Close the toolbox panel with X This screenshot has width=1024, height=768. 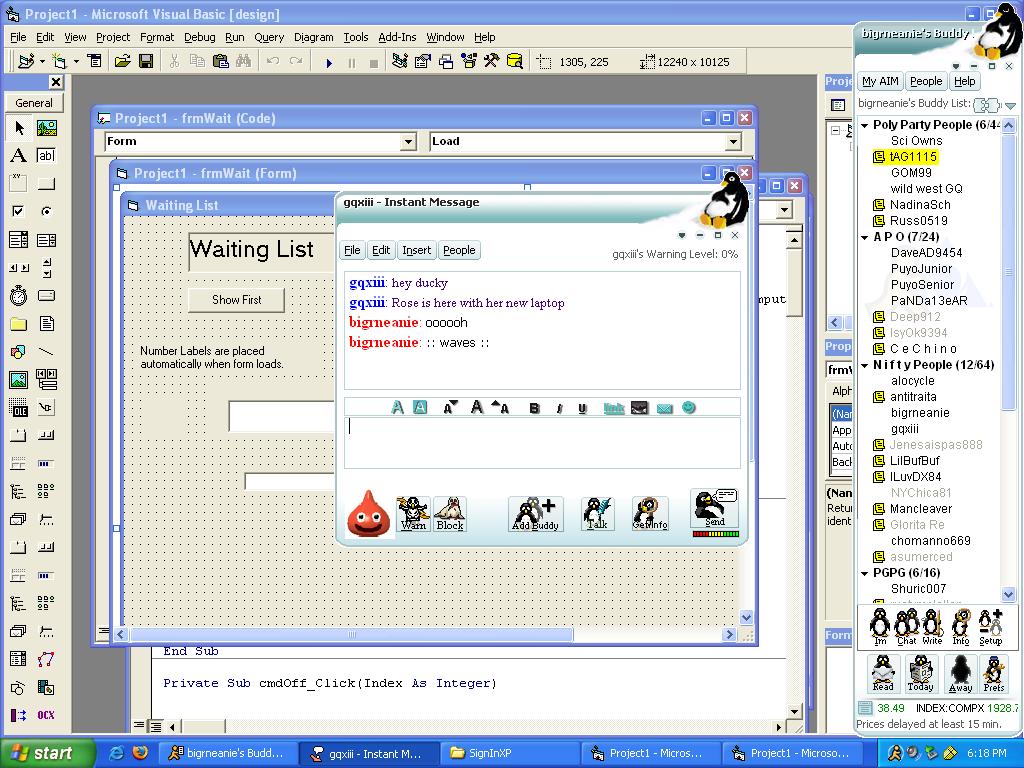(56, 82)
